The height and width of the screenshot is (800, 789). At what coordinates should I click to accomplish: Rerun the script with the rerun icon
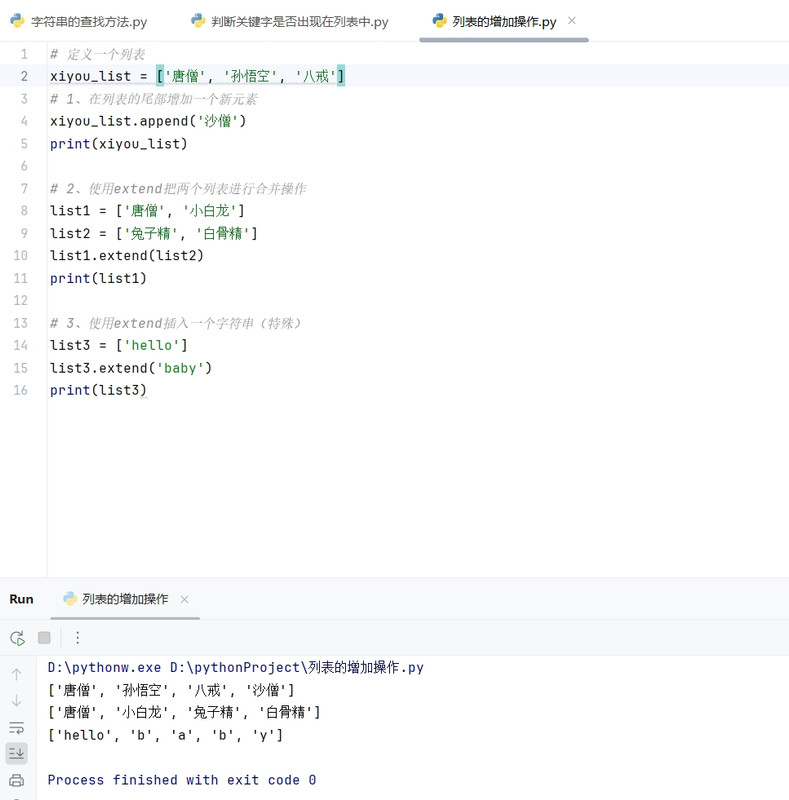[17, 638]
